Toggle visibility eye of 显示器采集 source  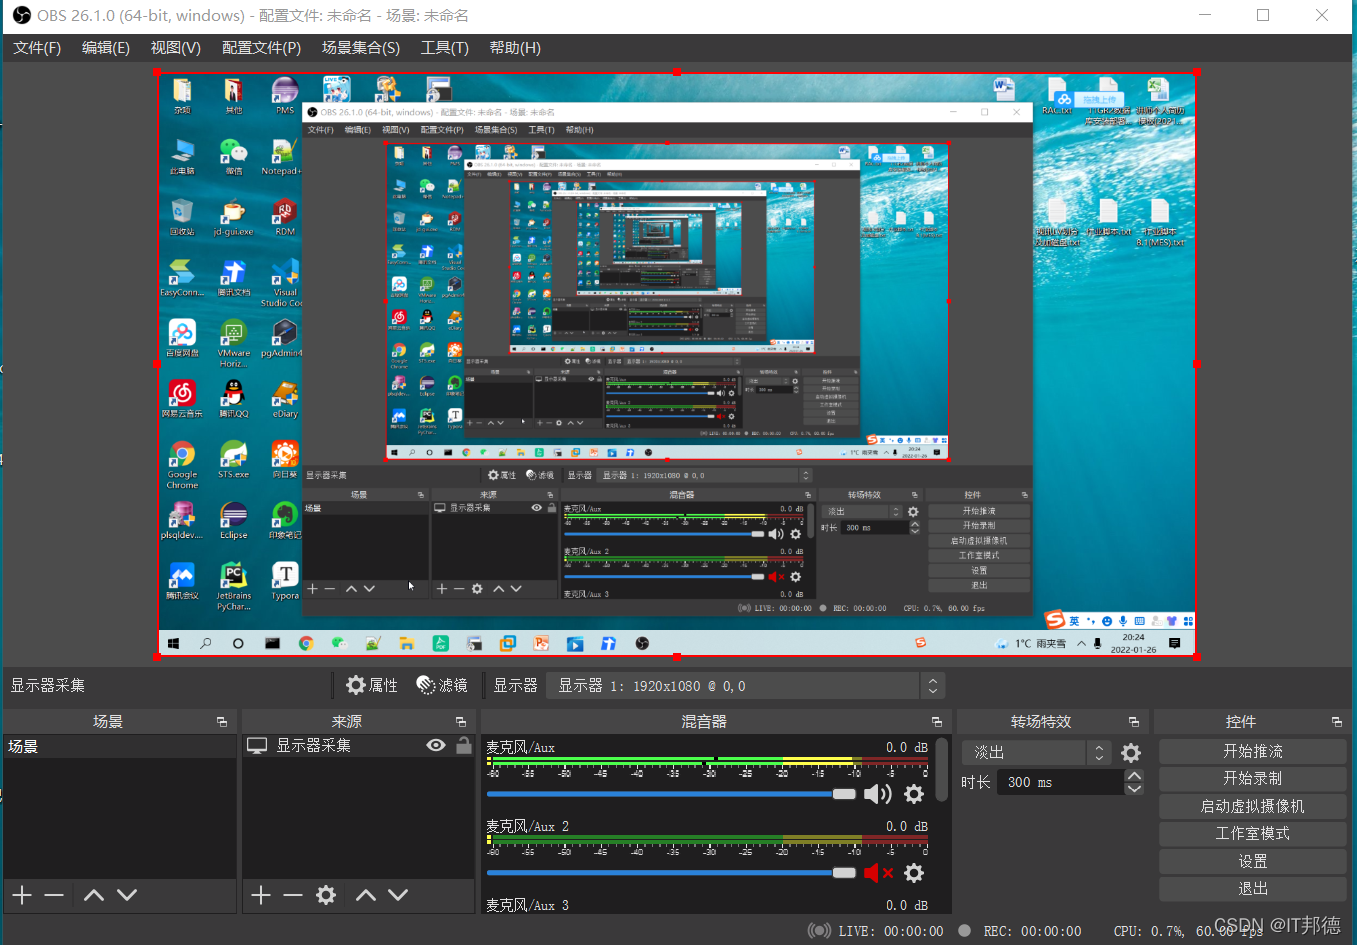coord(436,745)
